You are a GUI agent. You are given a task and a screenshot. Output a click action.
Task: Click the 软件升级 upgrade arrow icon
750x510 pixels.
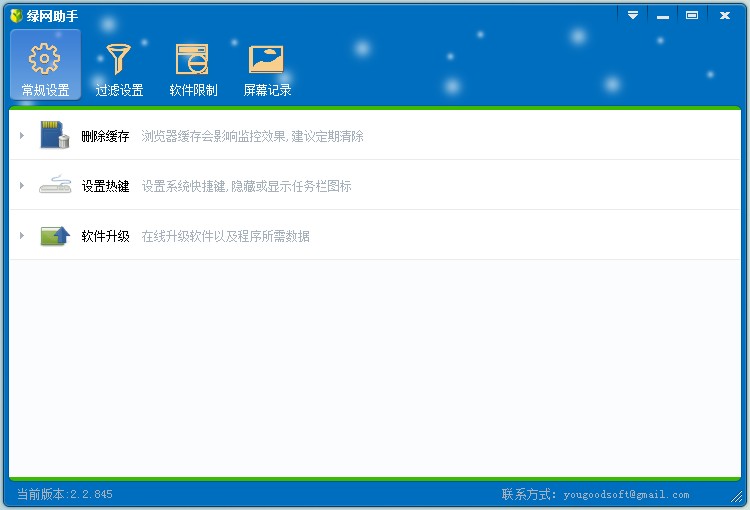55,236
